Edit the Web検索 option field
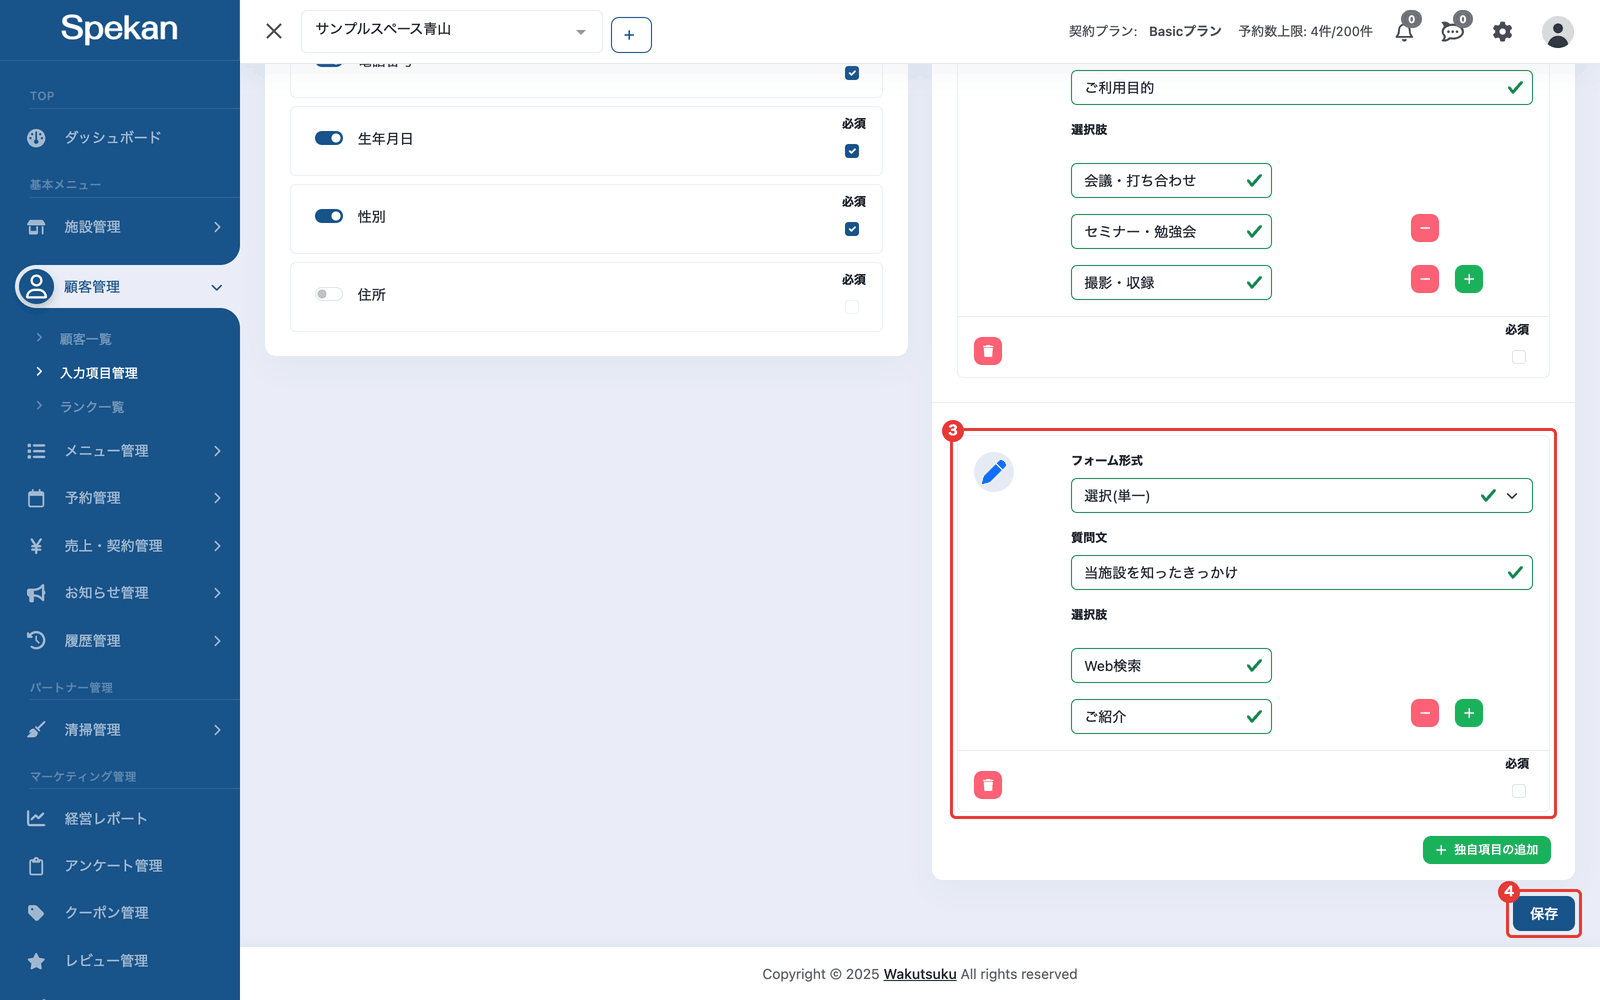 coord(1171,666)
